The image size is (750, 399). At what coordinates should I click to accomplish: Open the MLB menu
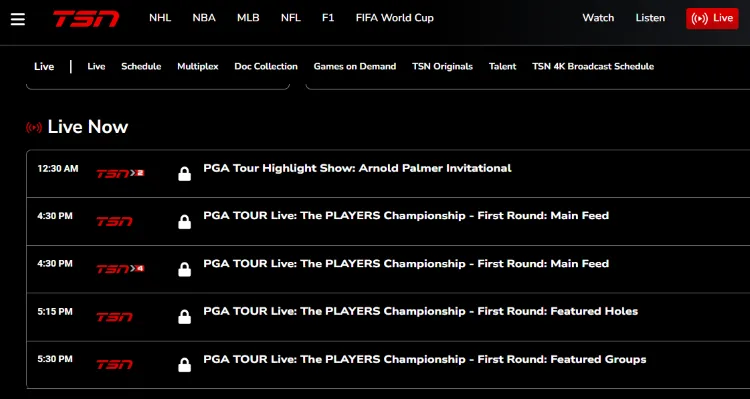click(x=248, y=18)
